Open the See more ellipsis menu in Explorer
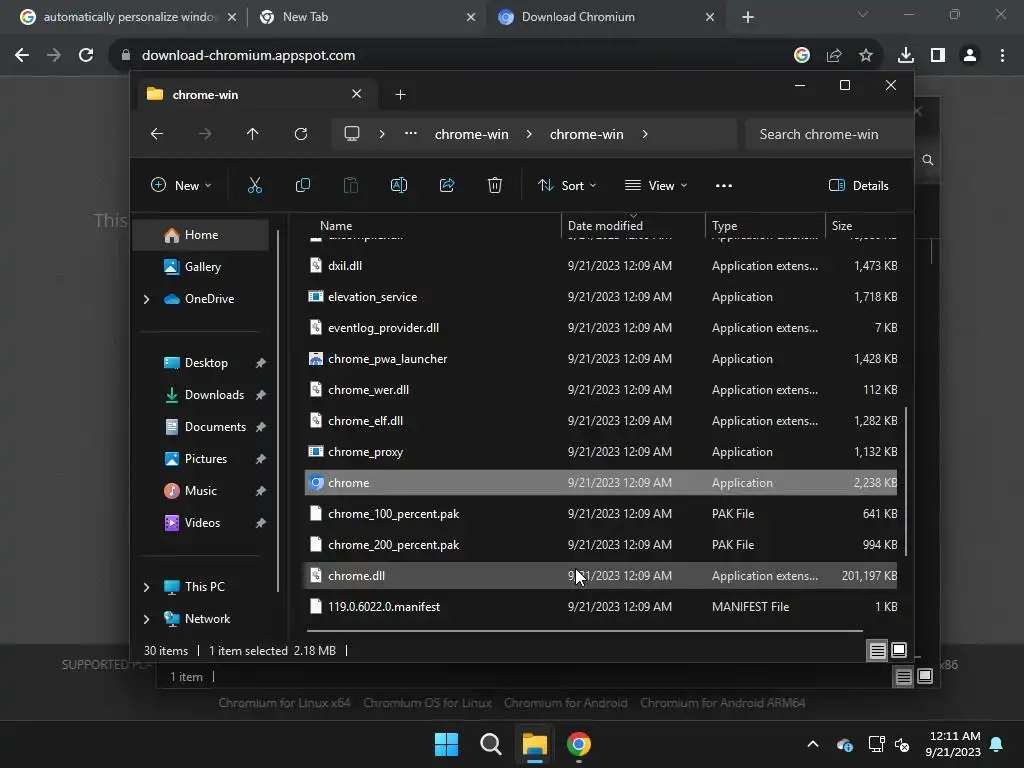This screenshot has width=1024, height=768. (x=724, y=185)
